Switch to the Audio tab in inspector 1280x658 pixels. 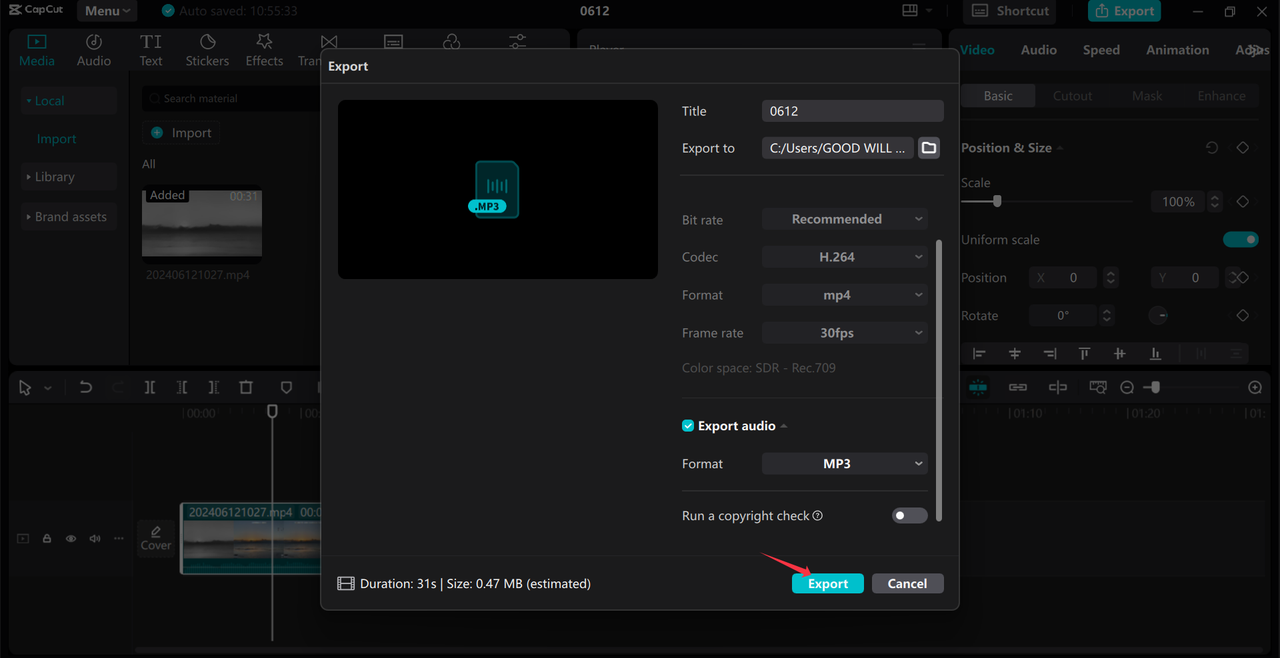click(1039, 50)
